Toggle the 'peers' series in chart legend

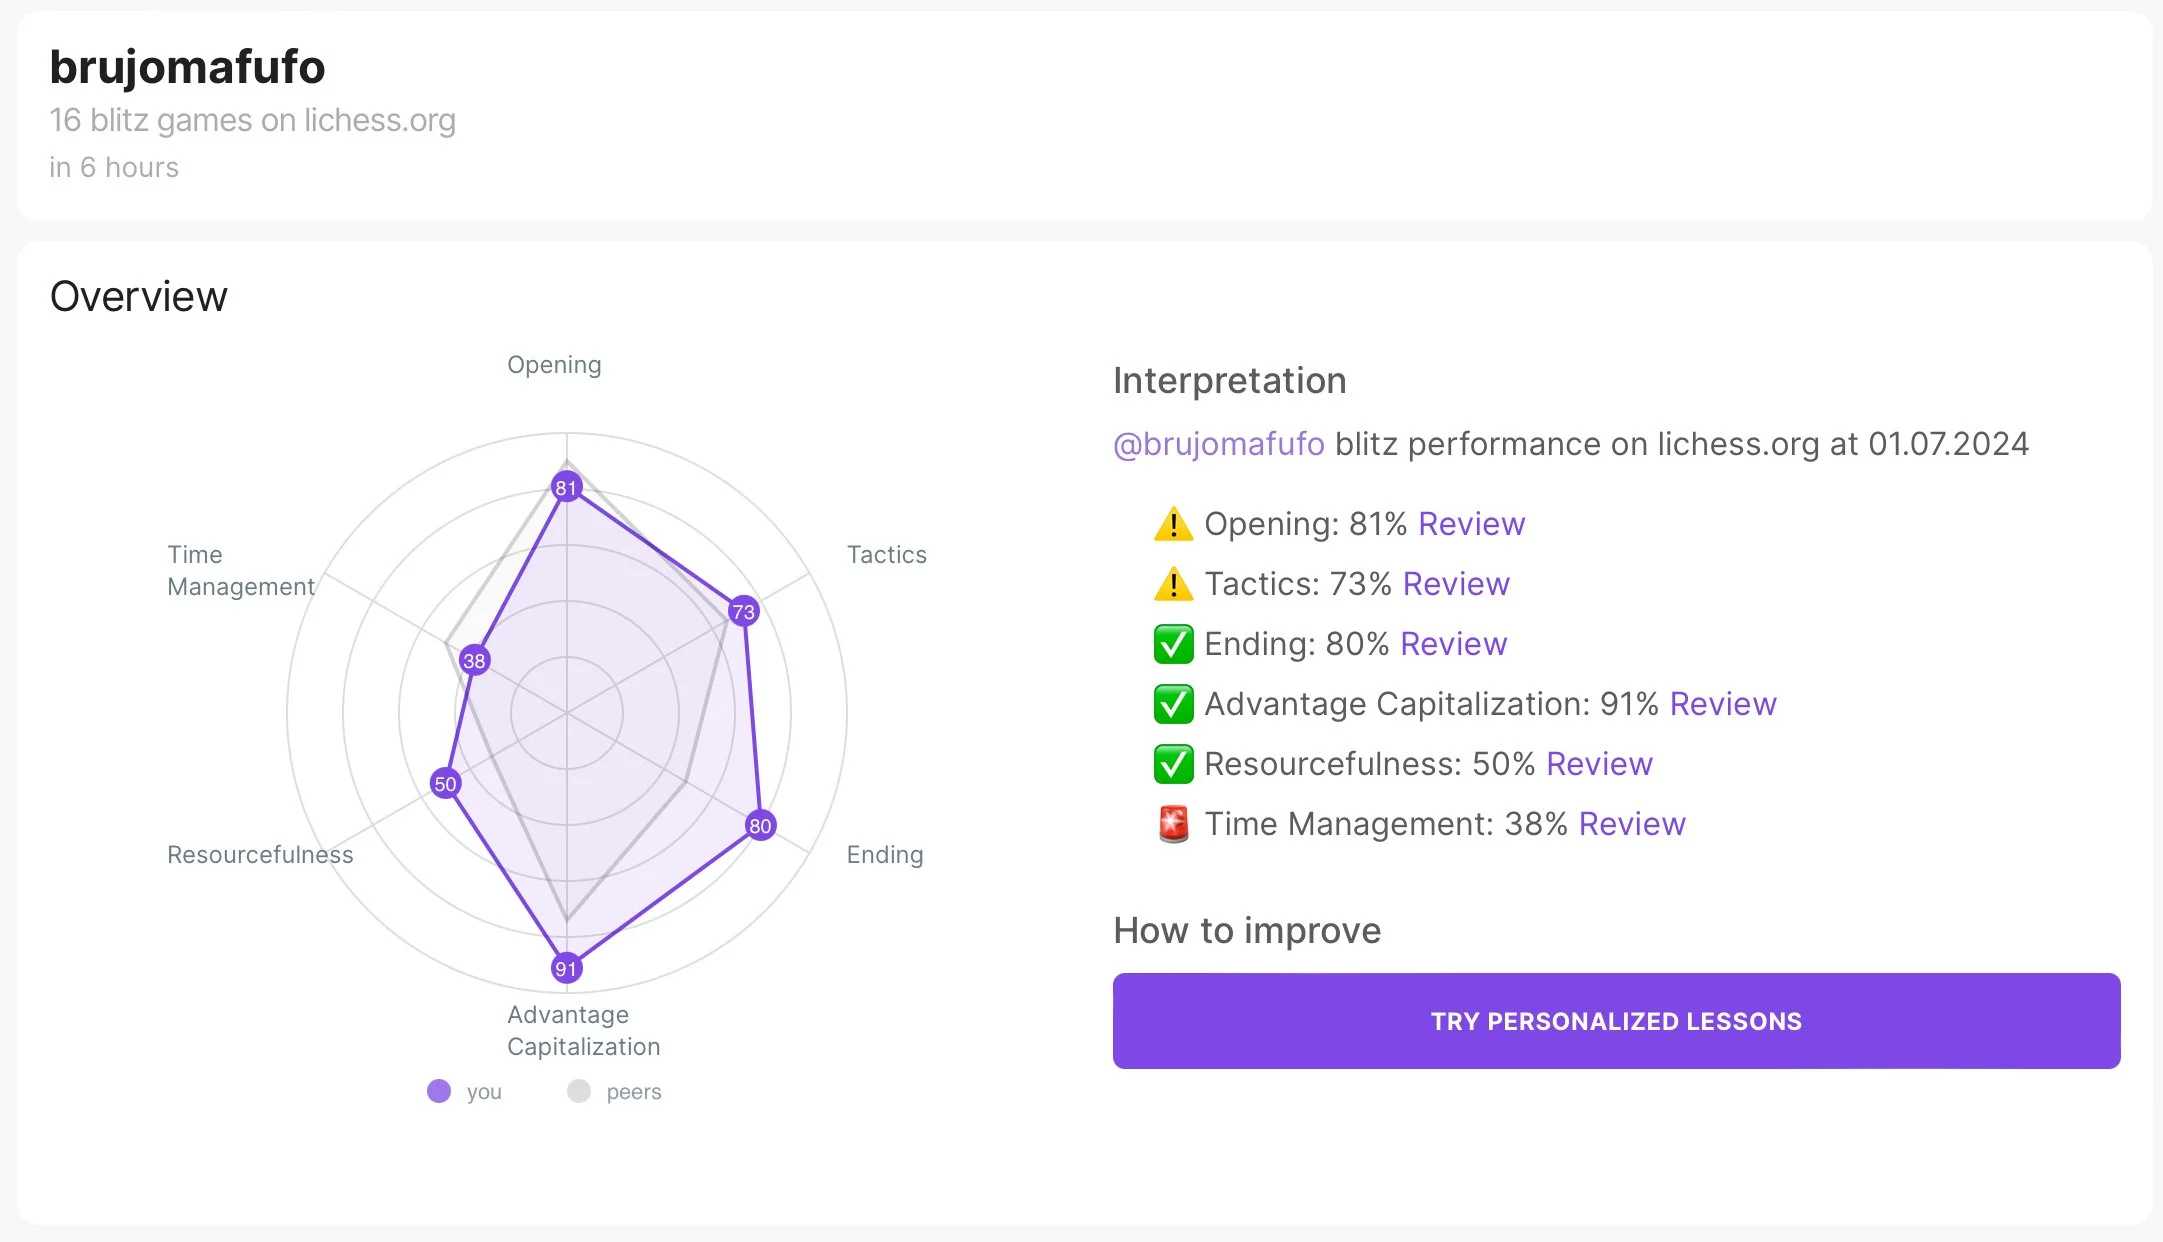click(633, 1092)
